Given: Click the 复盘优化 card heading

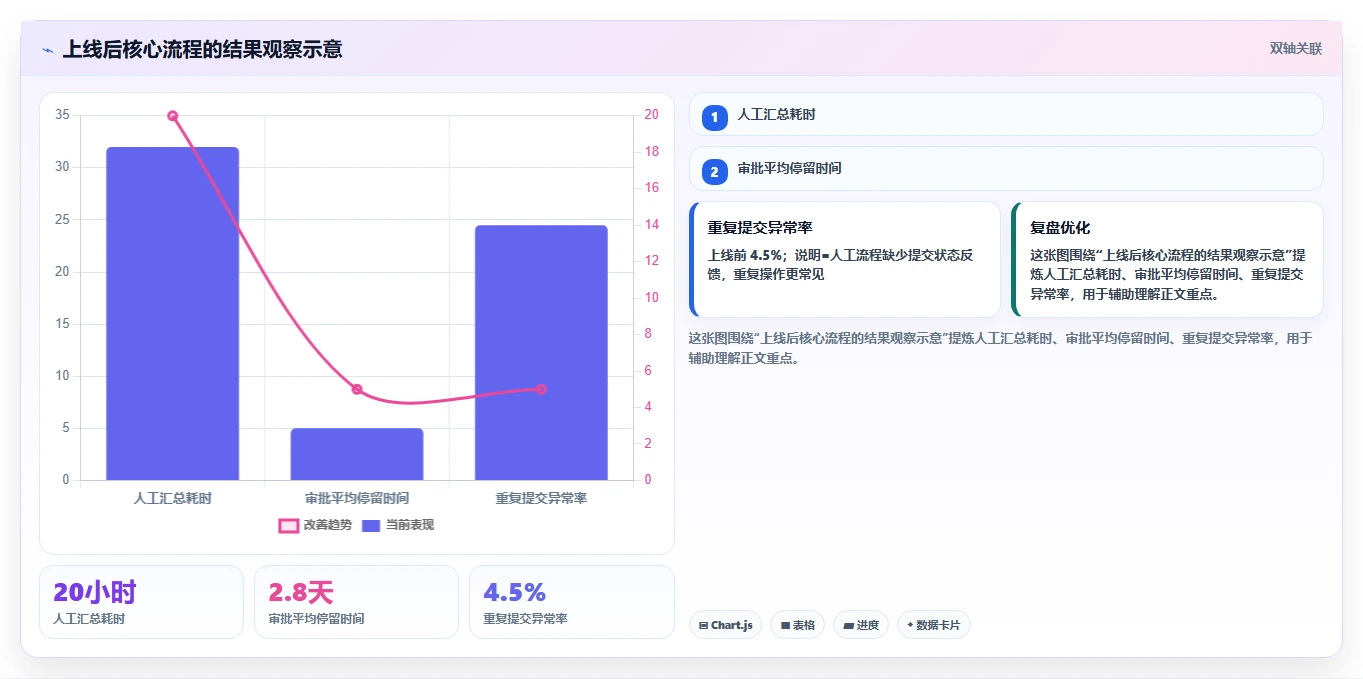Looking at the screenshot, I should [1060, 228].
